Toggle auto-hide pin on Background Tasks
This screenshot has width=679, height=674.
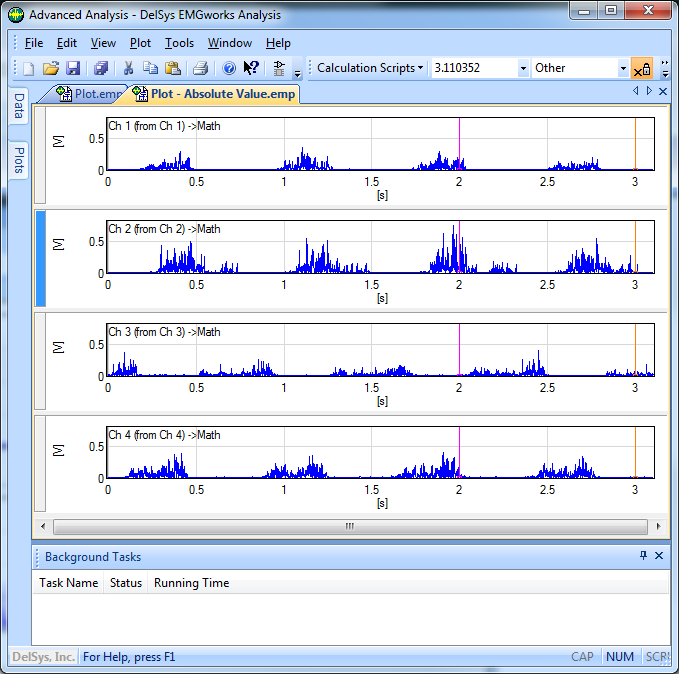[643, 556]
